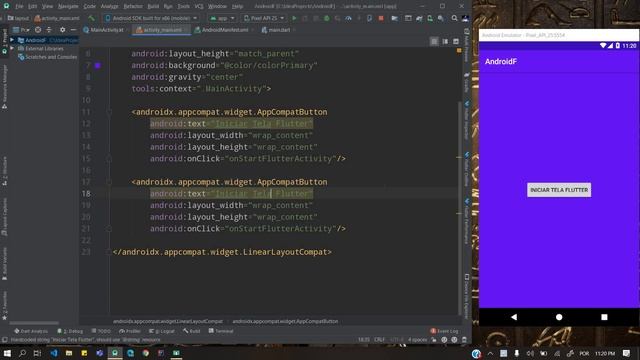
Task: Open the Logcat tool window
Action: click(x=162, y=331)
